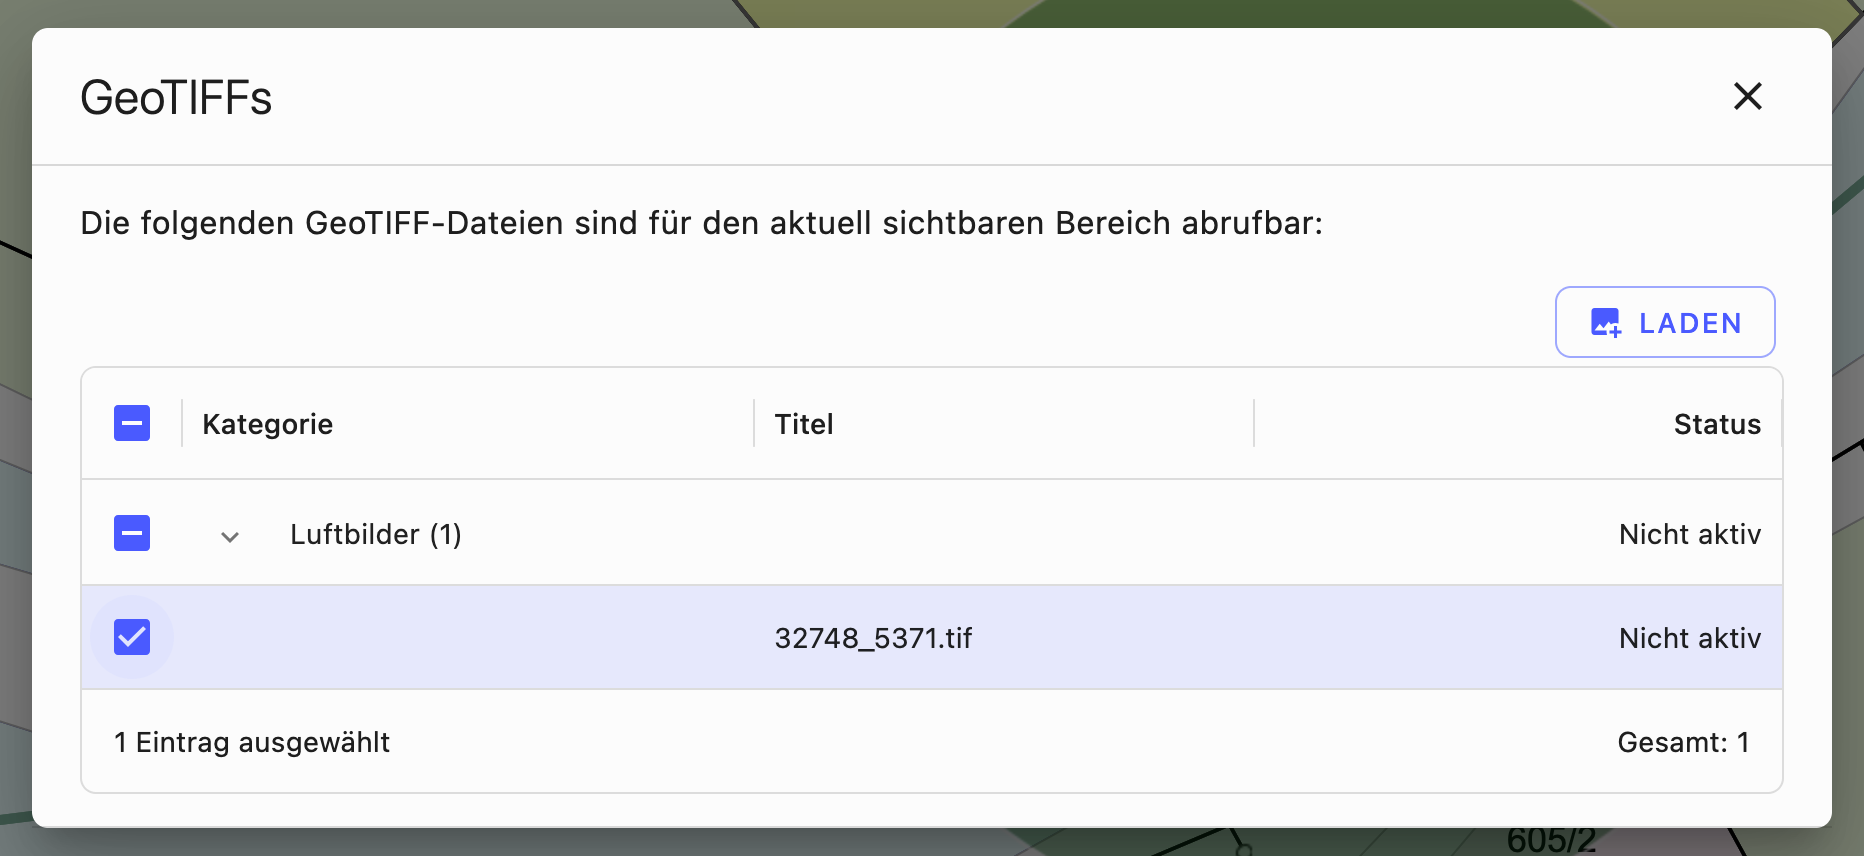Sort by the Titel column header
Image resolution: width=1864 pixels, height=856 pixels.
(804, 425)
